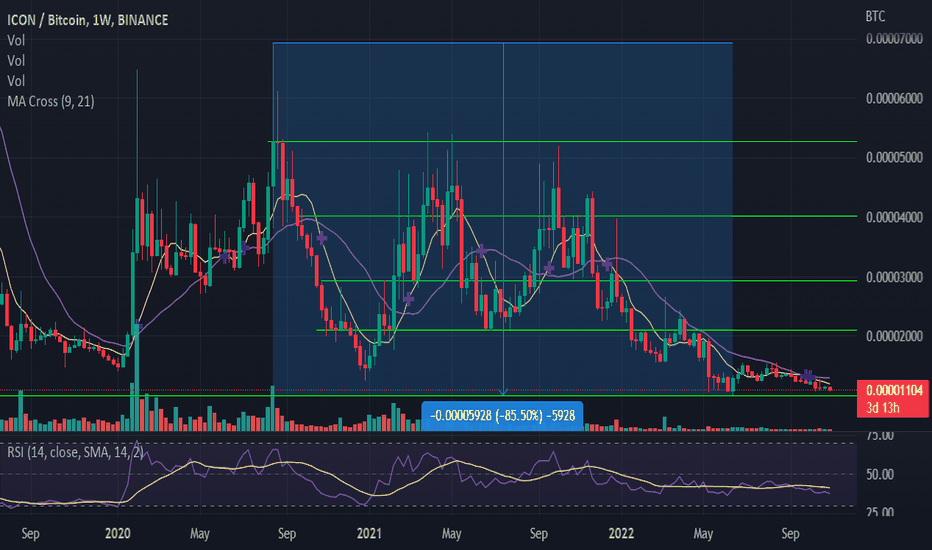Viewport: 932px width, 550px height.
Task: Click the 3d 13h bar countdown label
Action: pyautogui.click(x=883, y=408)
